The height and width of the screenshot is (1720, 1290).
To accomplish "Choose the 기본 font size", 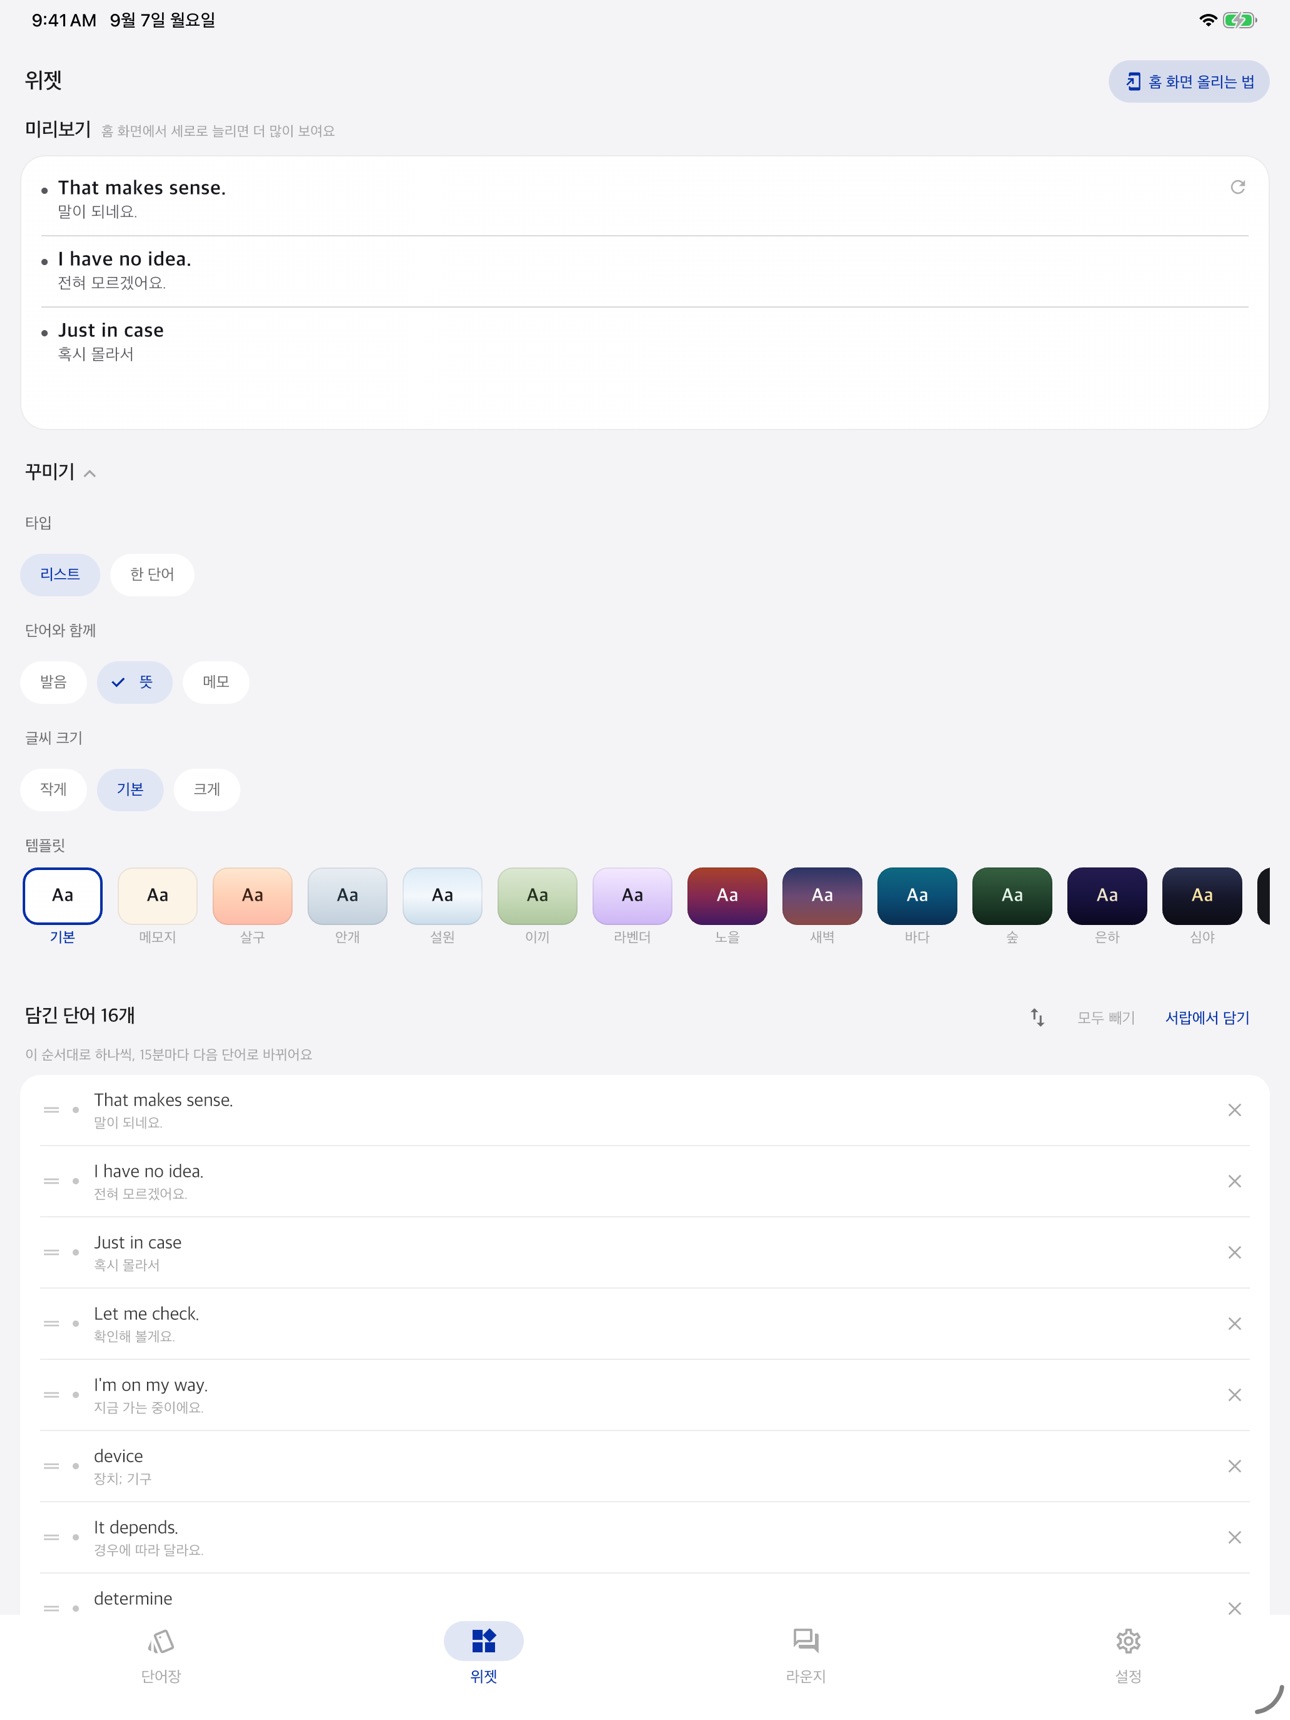I will tap(130, 789).
